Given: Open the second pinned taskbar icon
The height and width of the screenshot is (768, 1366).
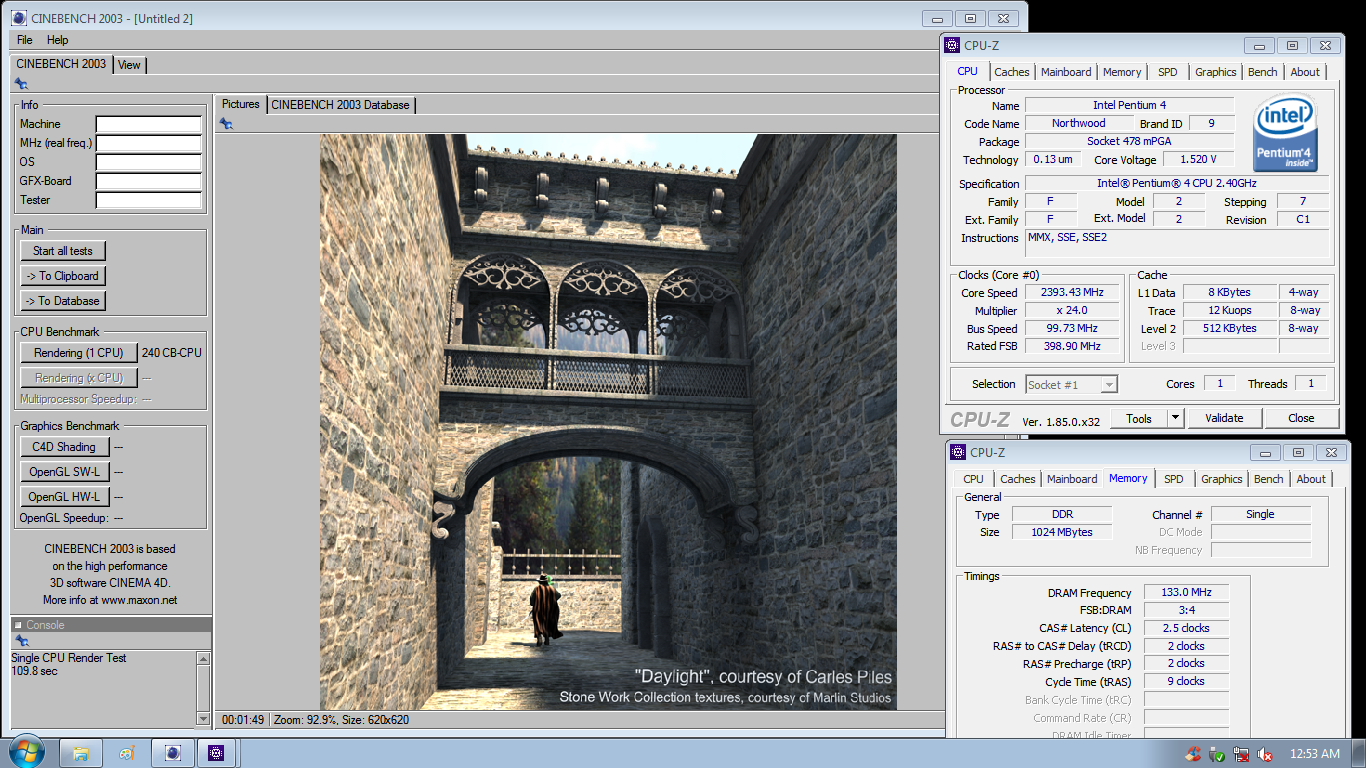Looking at the screenshot, I should [127, 753].
